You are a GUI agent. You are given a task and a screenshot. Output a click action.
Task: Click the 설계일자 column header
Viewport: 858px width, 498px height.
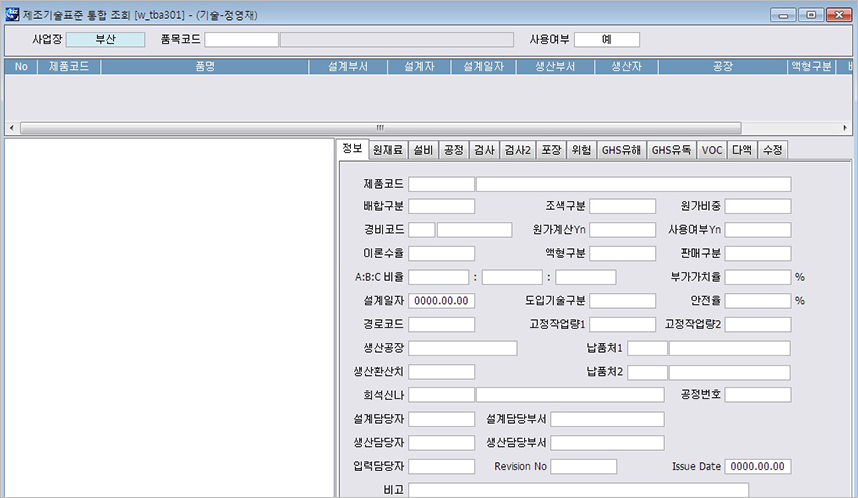[x=484, y=66]
